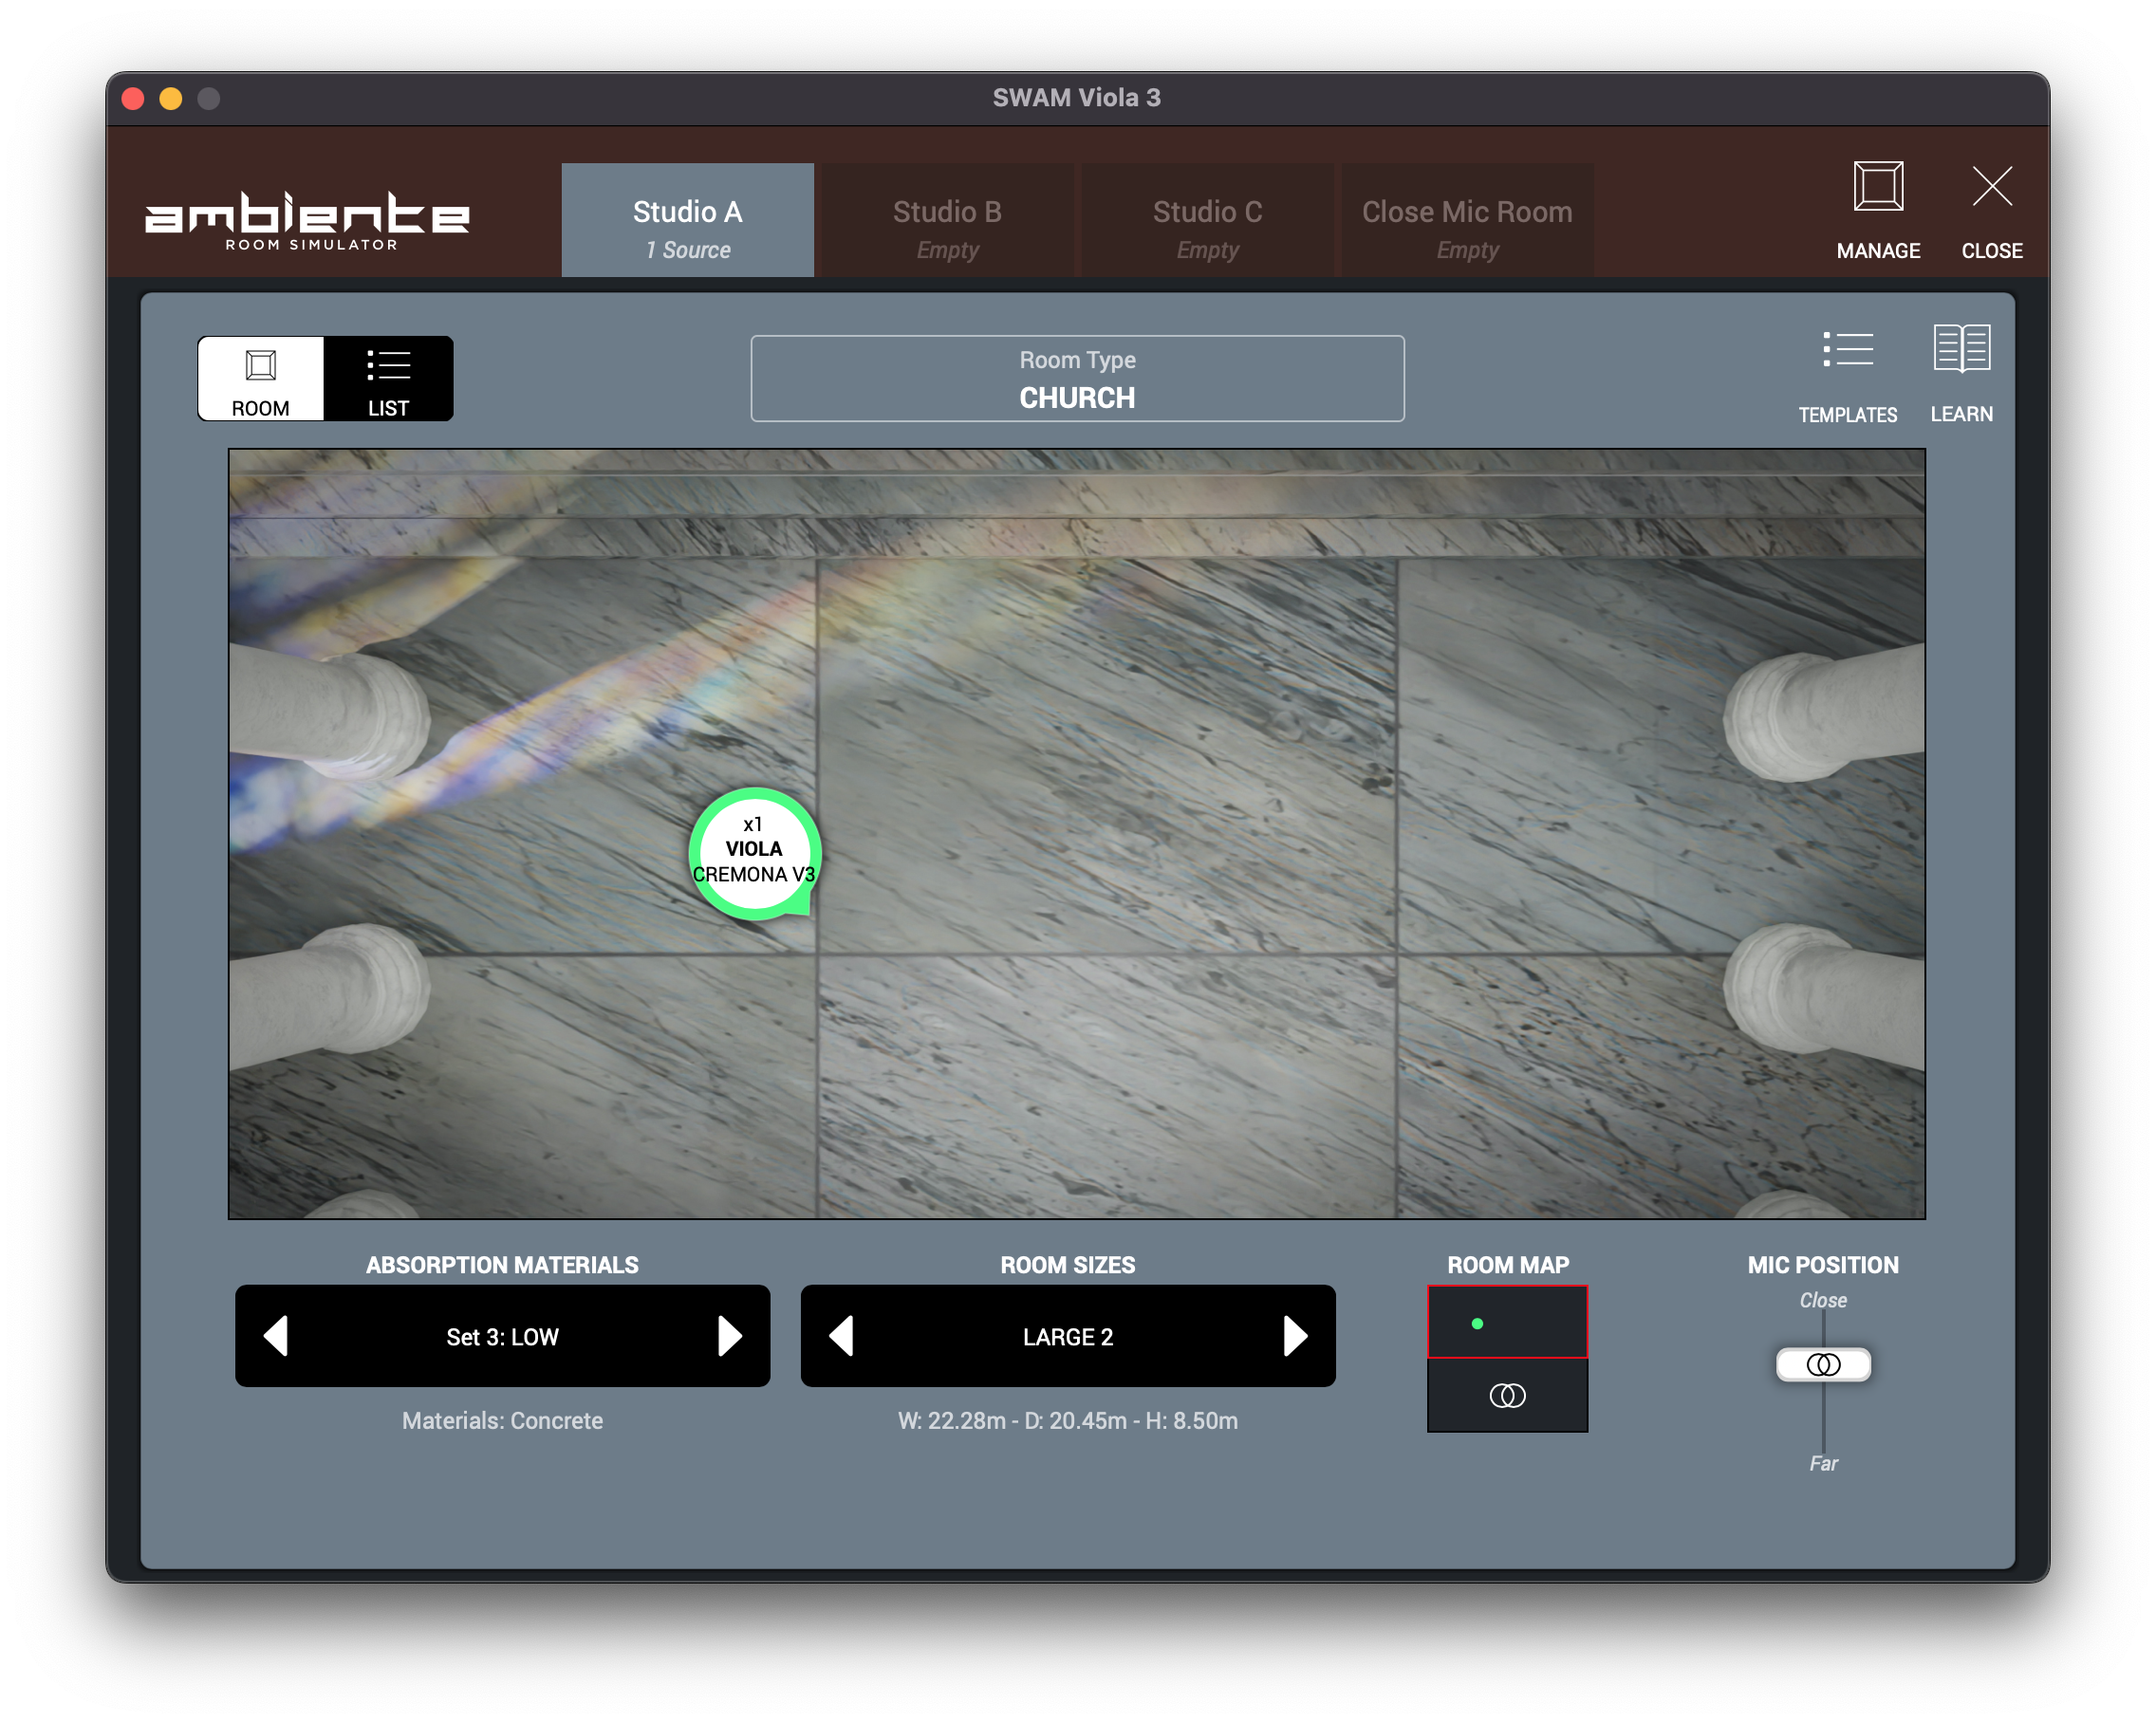
Task: Switch to Room view toggle
Action: tap(261, 378)
